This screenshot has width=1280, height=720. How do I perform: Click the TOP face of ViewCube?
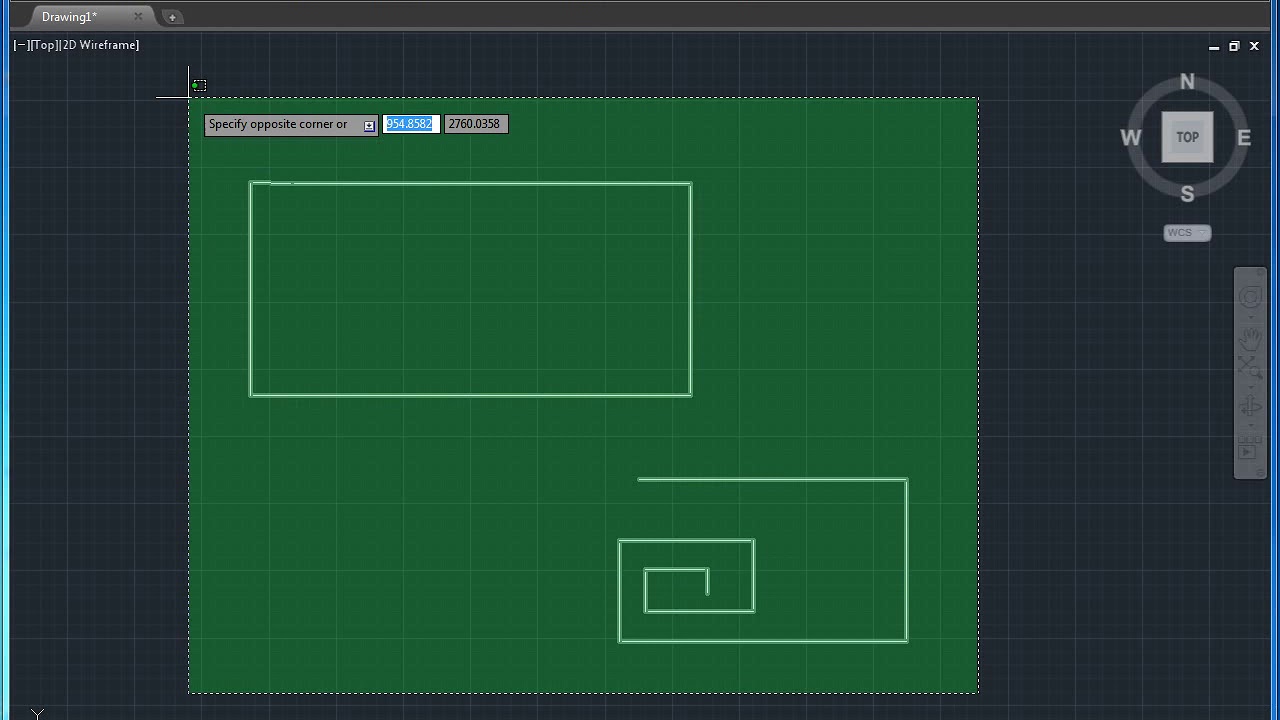coord(1187,137)
